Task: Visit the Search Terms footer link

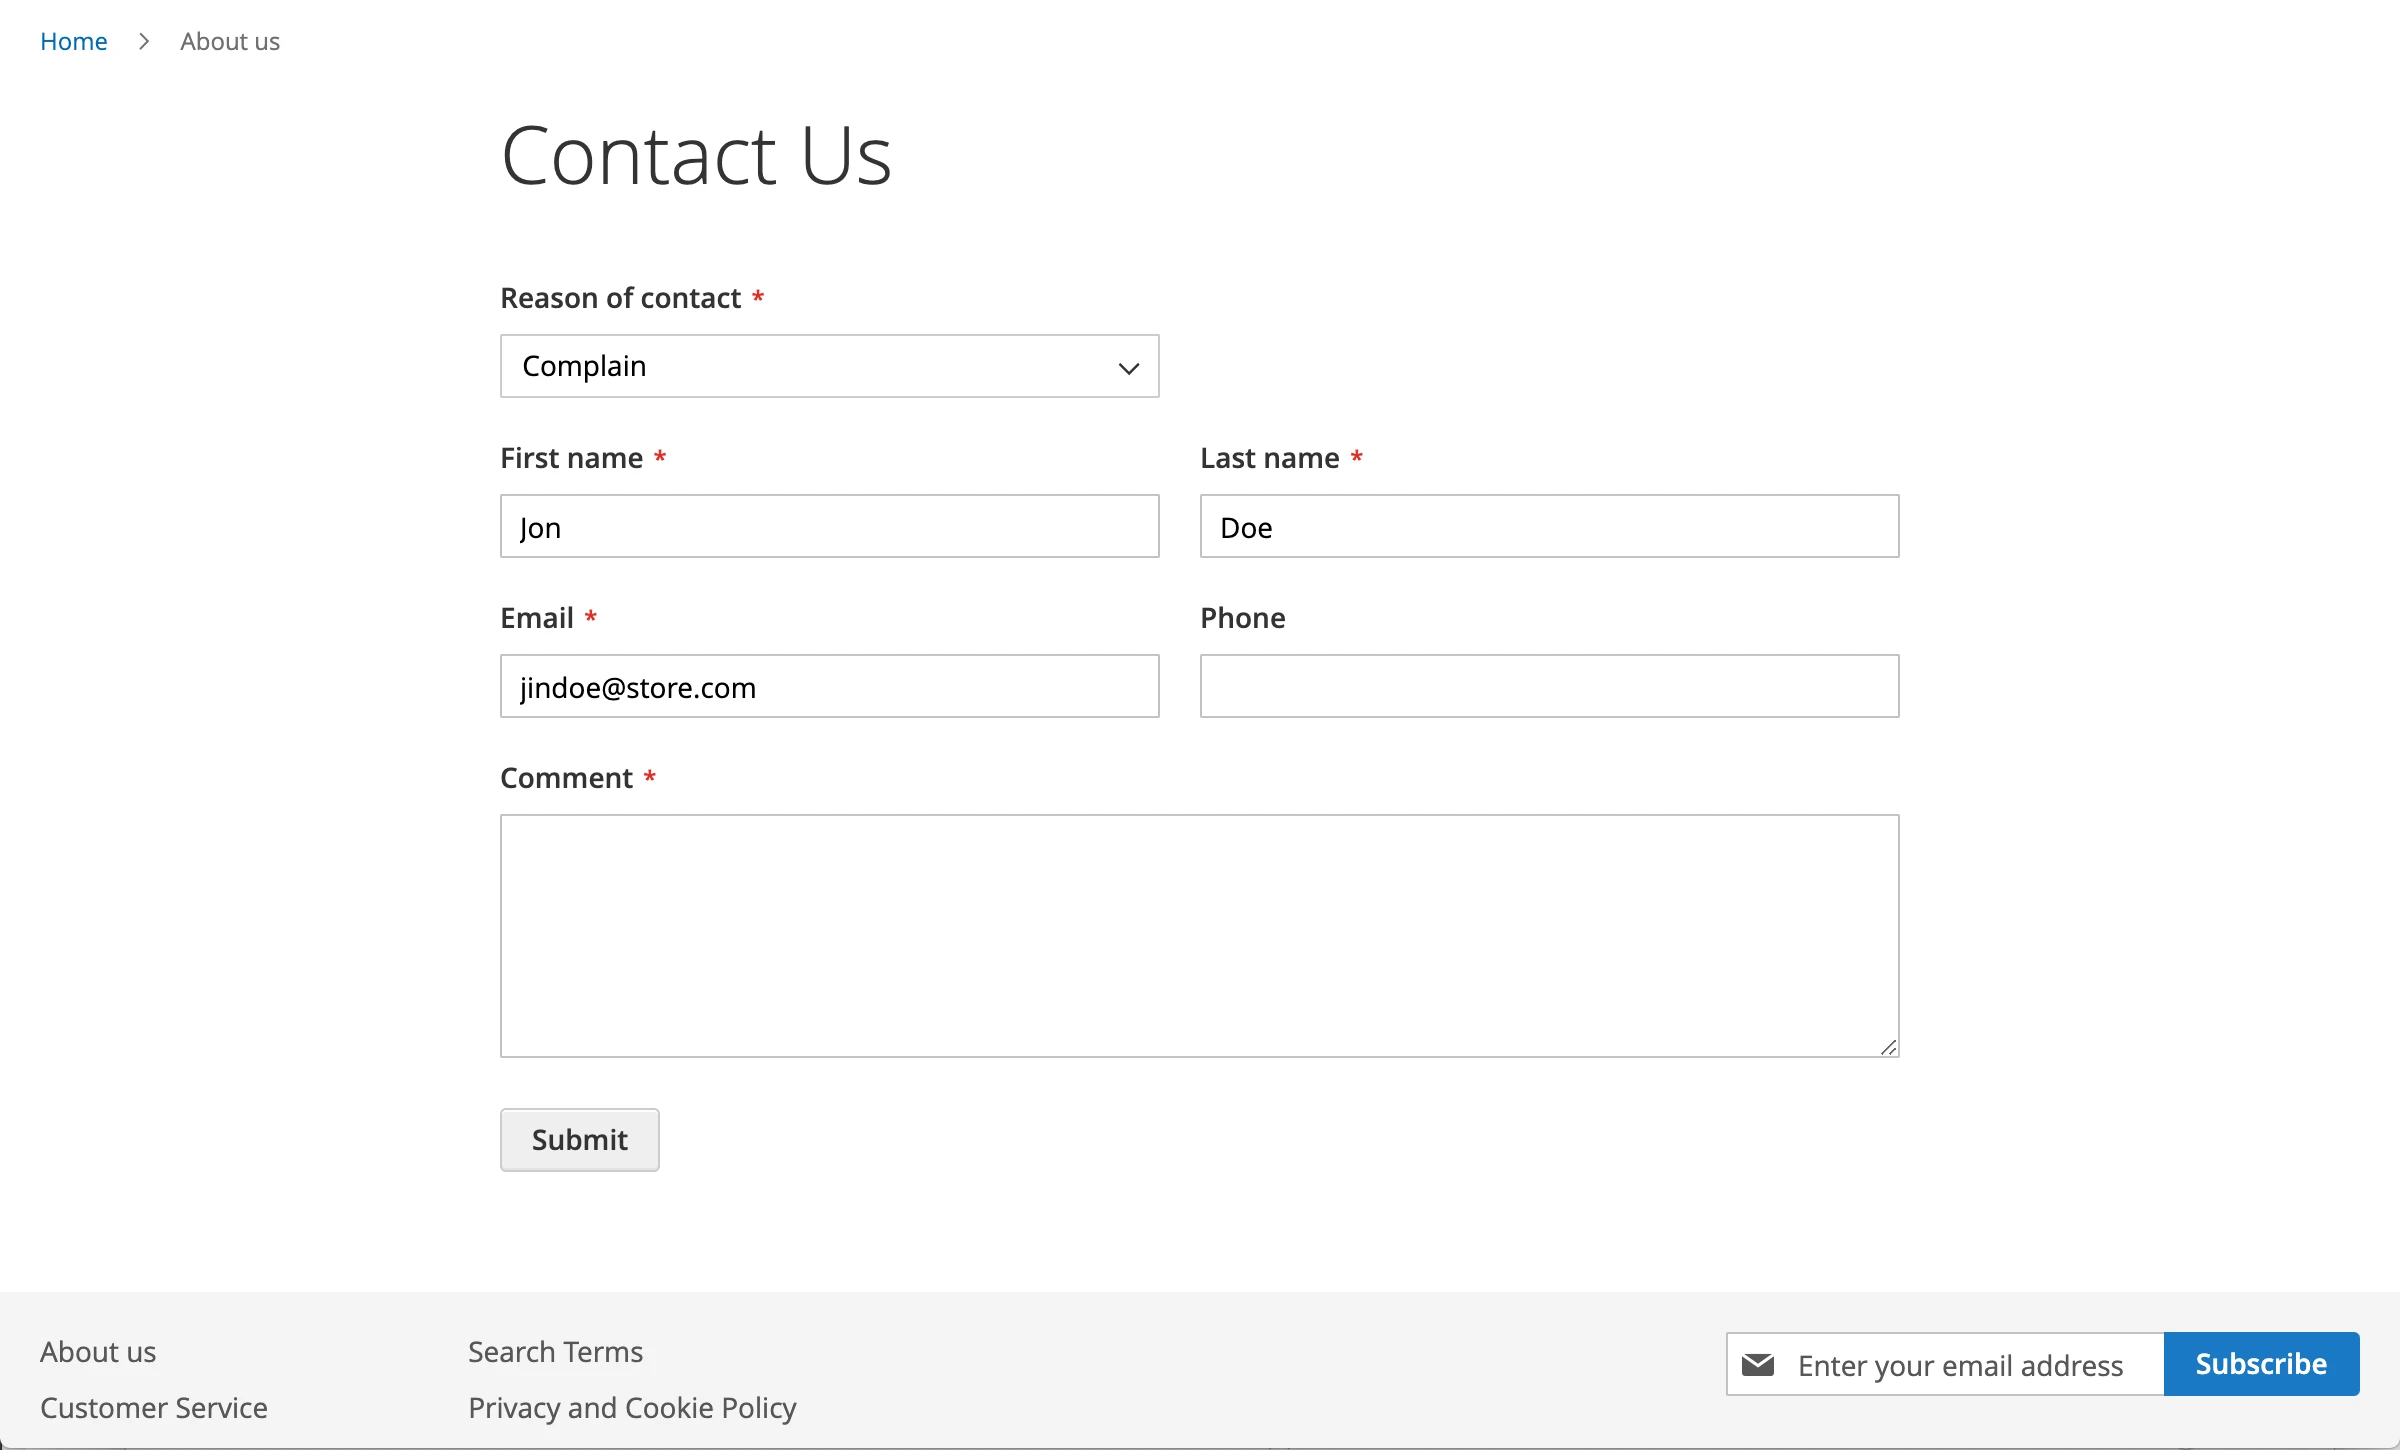Action: tap(555, 1352)
